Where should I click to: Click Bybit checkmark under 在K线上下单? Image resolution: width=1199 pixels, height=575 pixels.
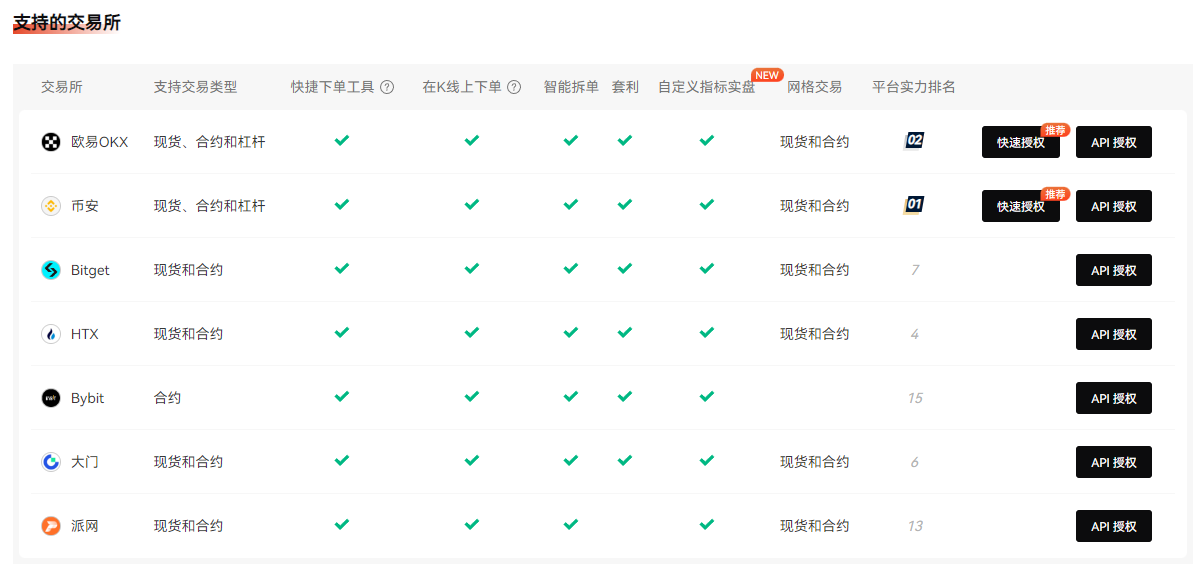(472, 397)
